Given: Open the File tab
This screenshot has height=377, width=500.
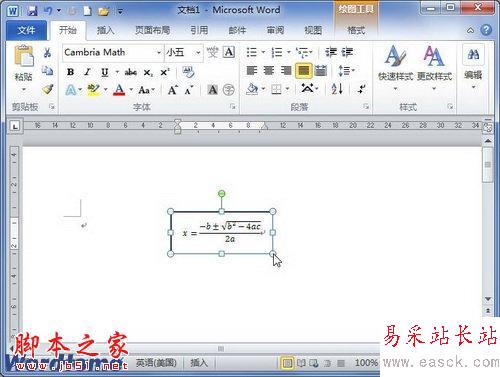Looking at the screenshot, I should tap(26, 30).
